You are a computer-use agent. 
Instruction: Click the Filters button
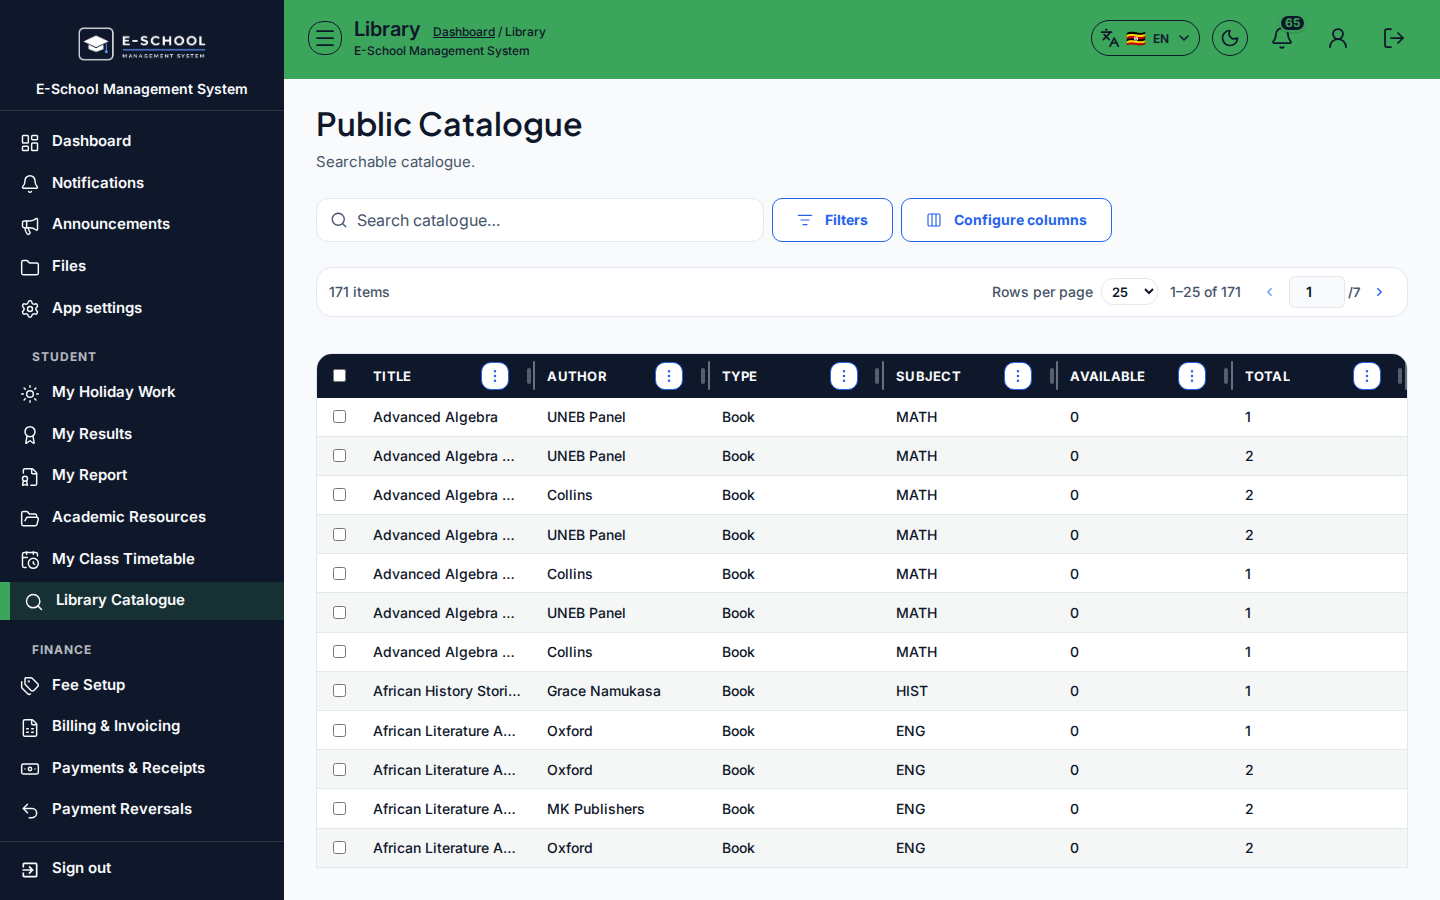point(832,220)
